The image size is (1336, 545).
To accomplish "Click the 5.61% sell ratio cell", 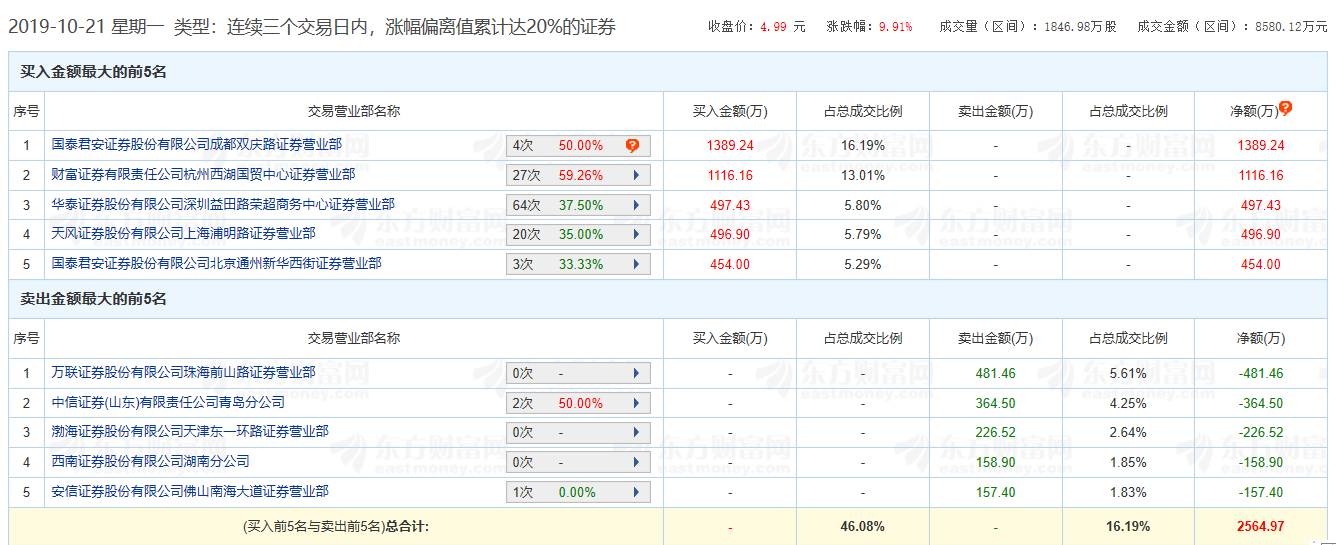I will [x=1128, y=373].
